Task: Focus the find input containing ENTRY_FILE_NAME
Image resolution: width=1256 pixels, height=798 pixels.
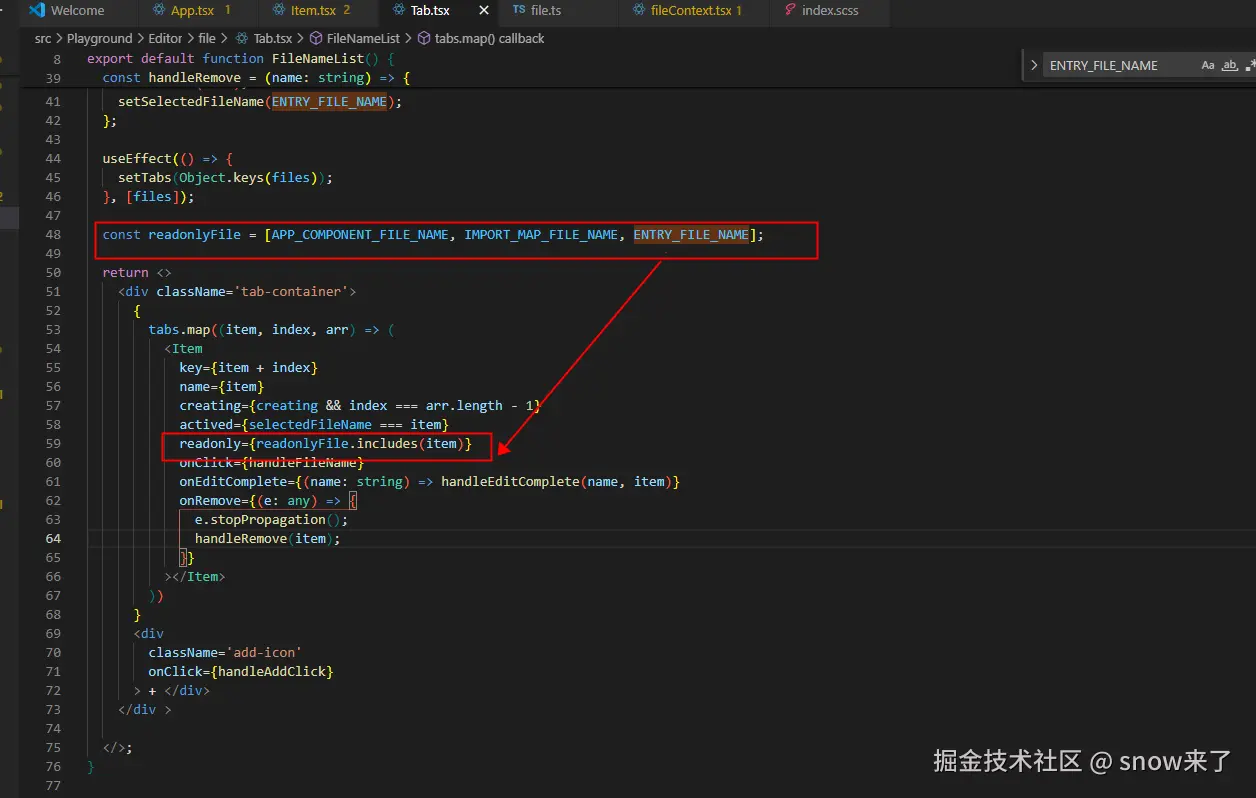Action: tap(1118, 65)
